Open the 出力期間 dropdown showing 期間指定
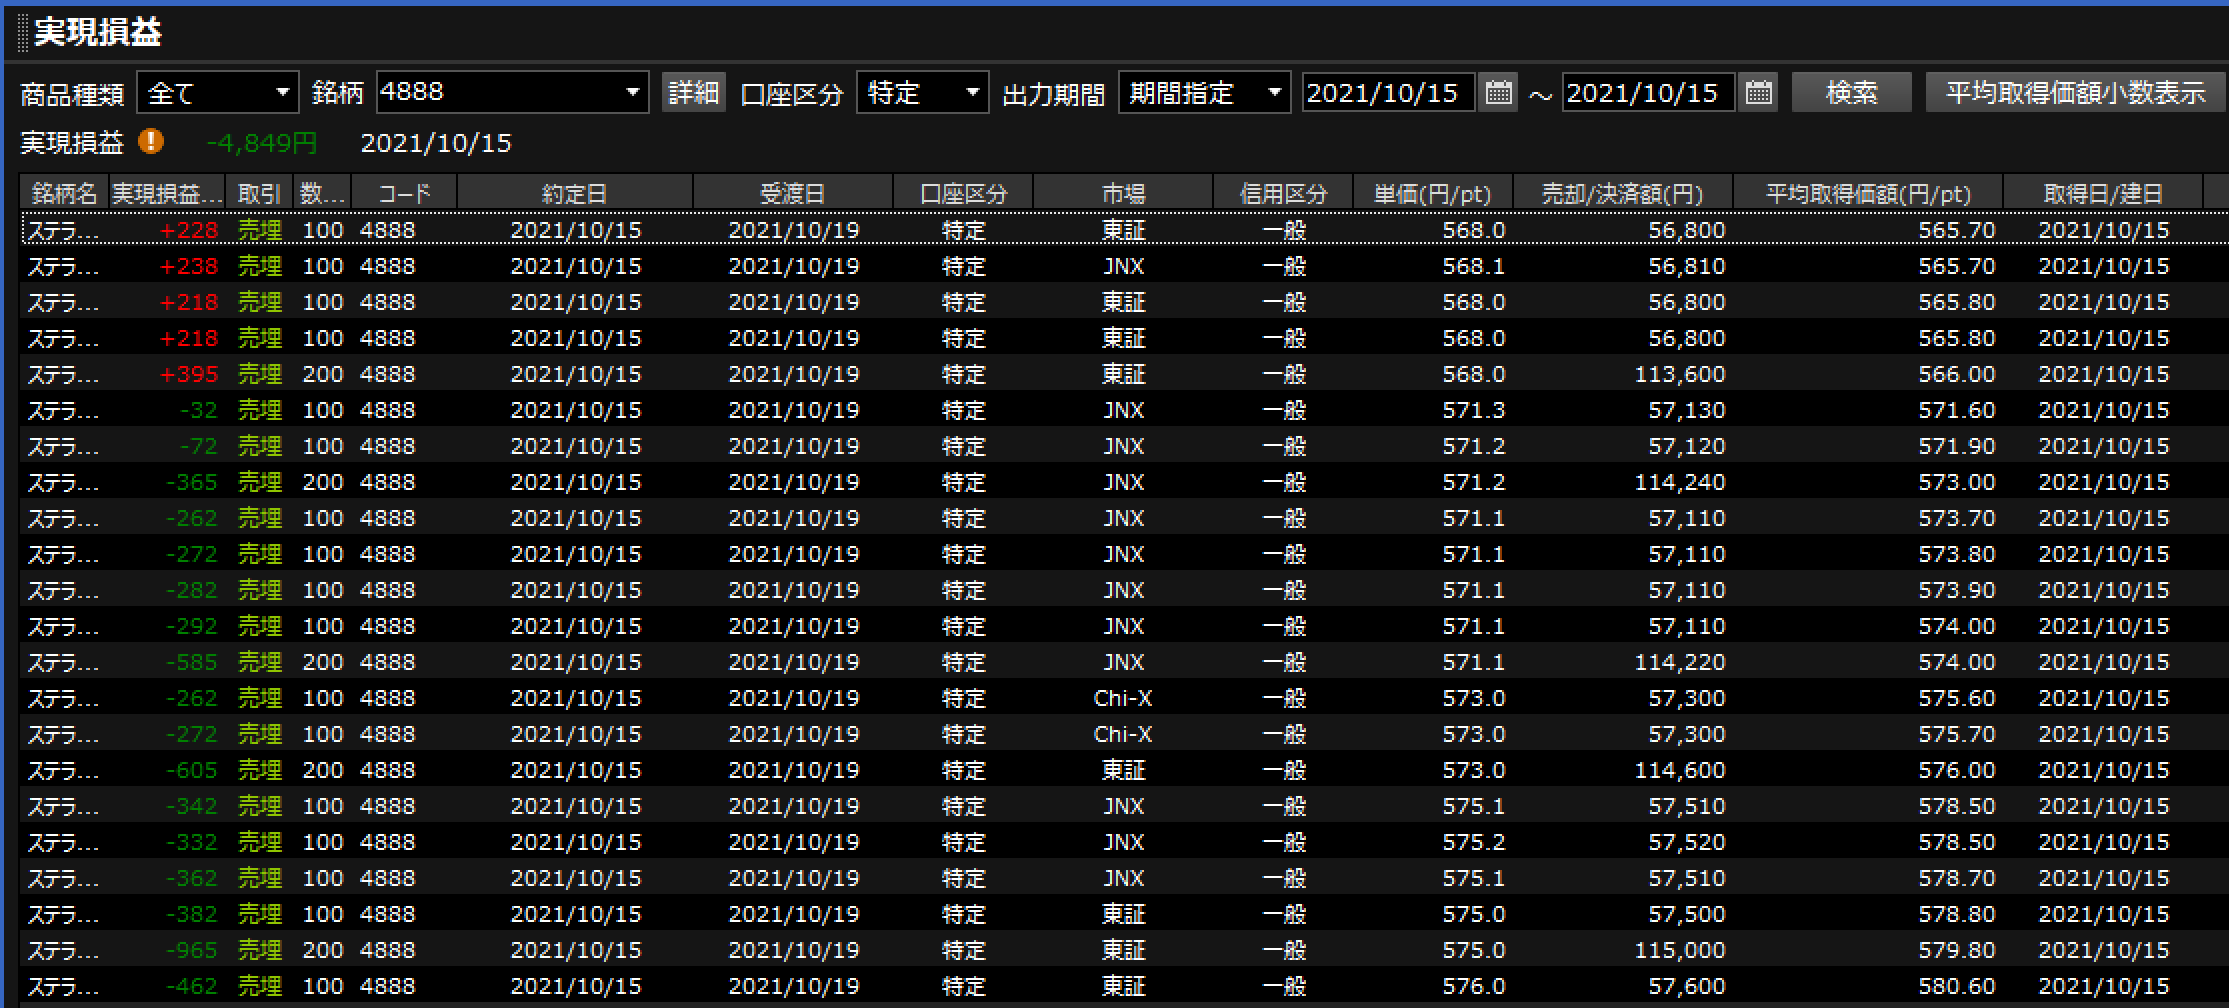This screenshot has height=1008, width=2229. click(x=1204, y=93)
